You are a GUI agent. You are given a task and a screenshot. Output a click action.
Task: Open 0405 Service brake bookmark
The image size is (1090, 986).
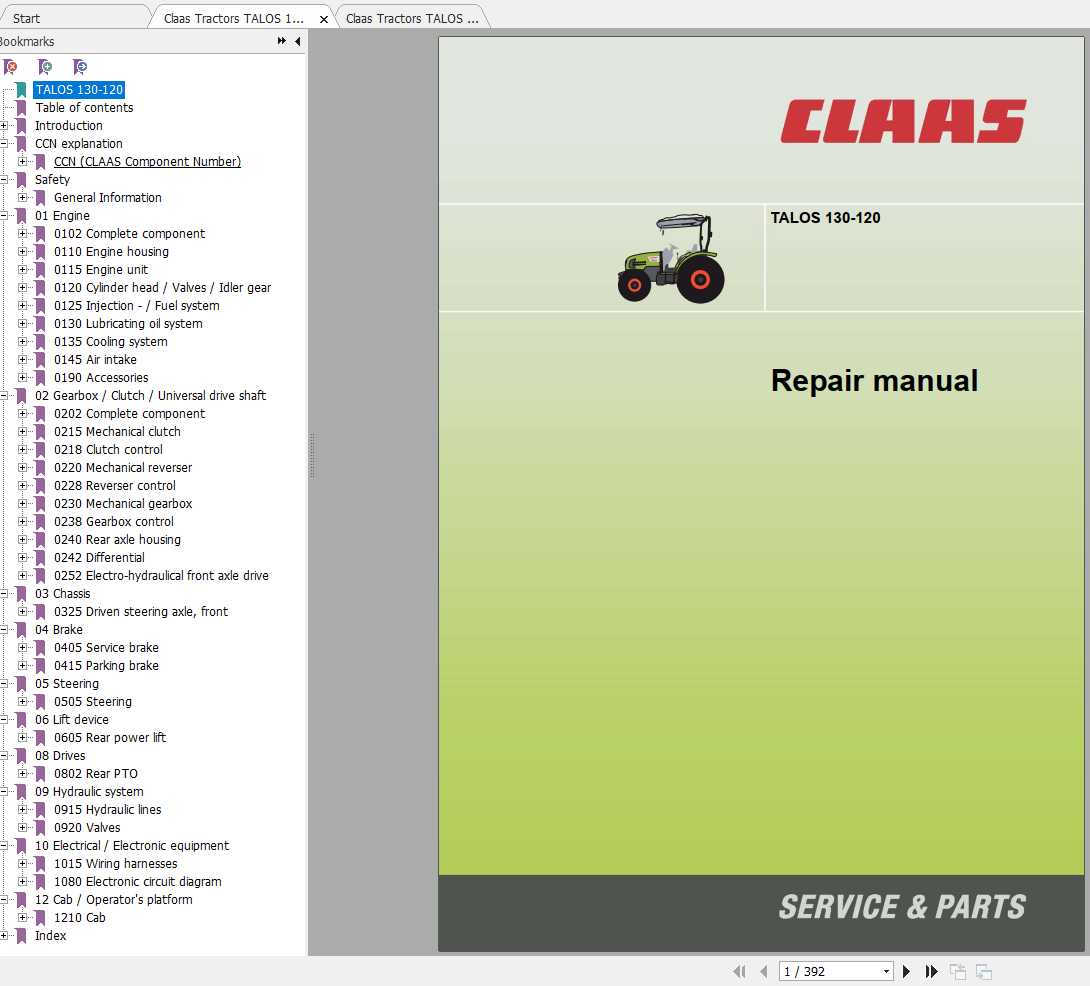[x=106, y=648]
